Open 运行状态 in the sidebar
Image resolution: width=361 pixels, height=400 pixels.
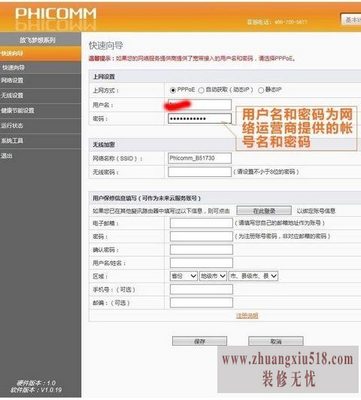[x=40, y=126]
